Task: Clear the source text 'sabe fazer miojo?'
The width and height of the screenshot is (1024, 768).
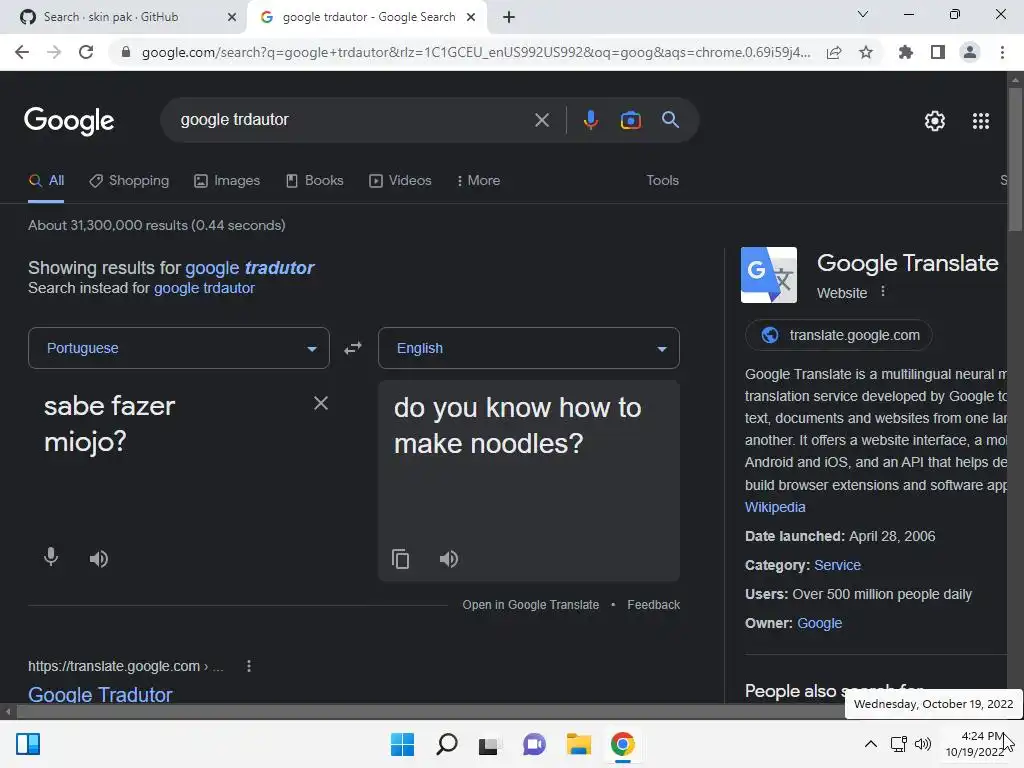Action: click(321, 403)
